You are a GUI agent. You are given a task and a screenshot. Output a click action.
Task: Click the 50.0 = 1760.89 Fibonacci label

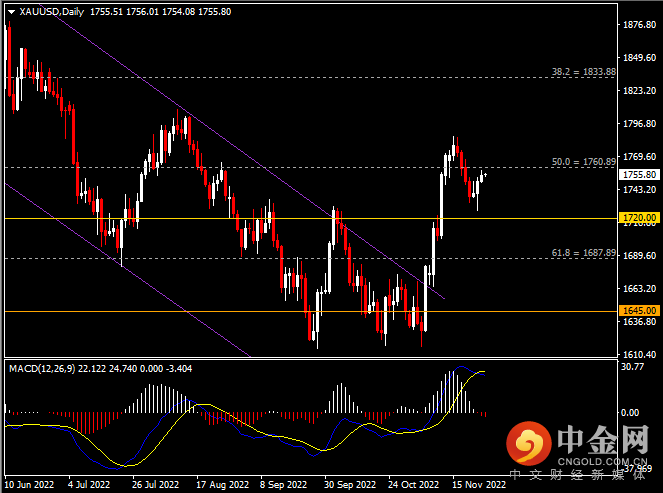click(582, 161)
